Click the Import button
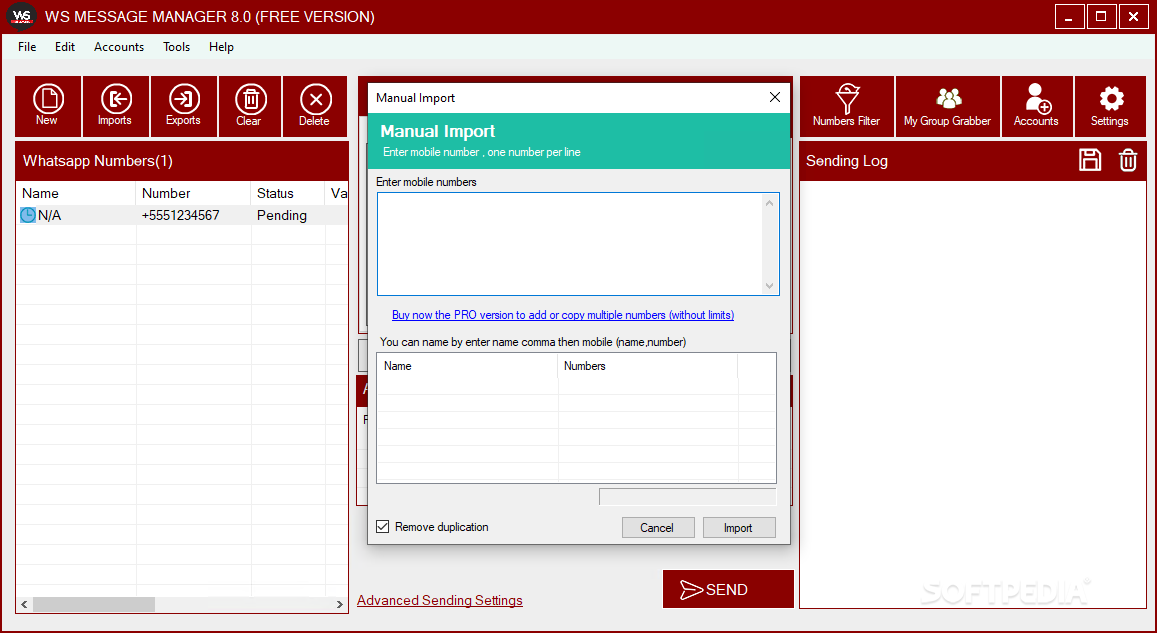This screenshot has height=633, width=1157. click(739, 528)
